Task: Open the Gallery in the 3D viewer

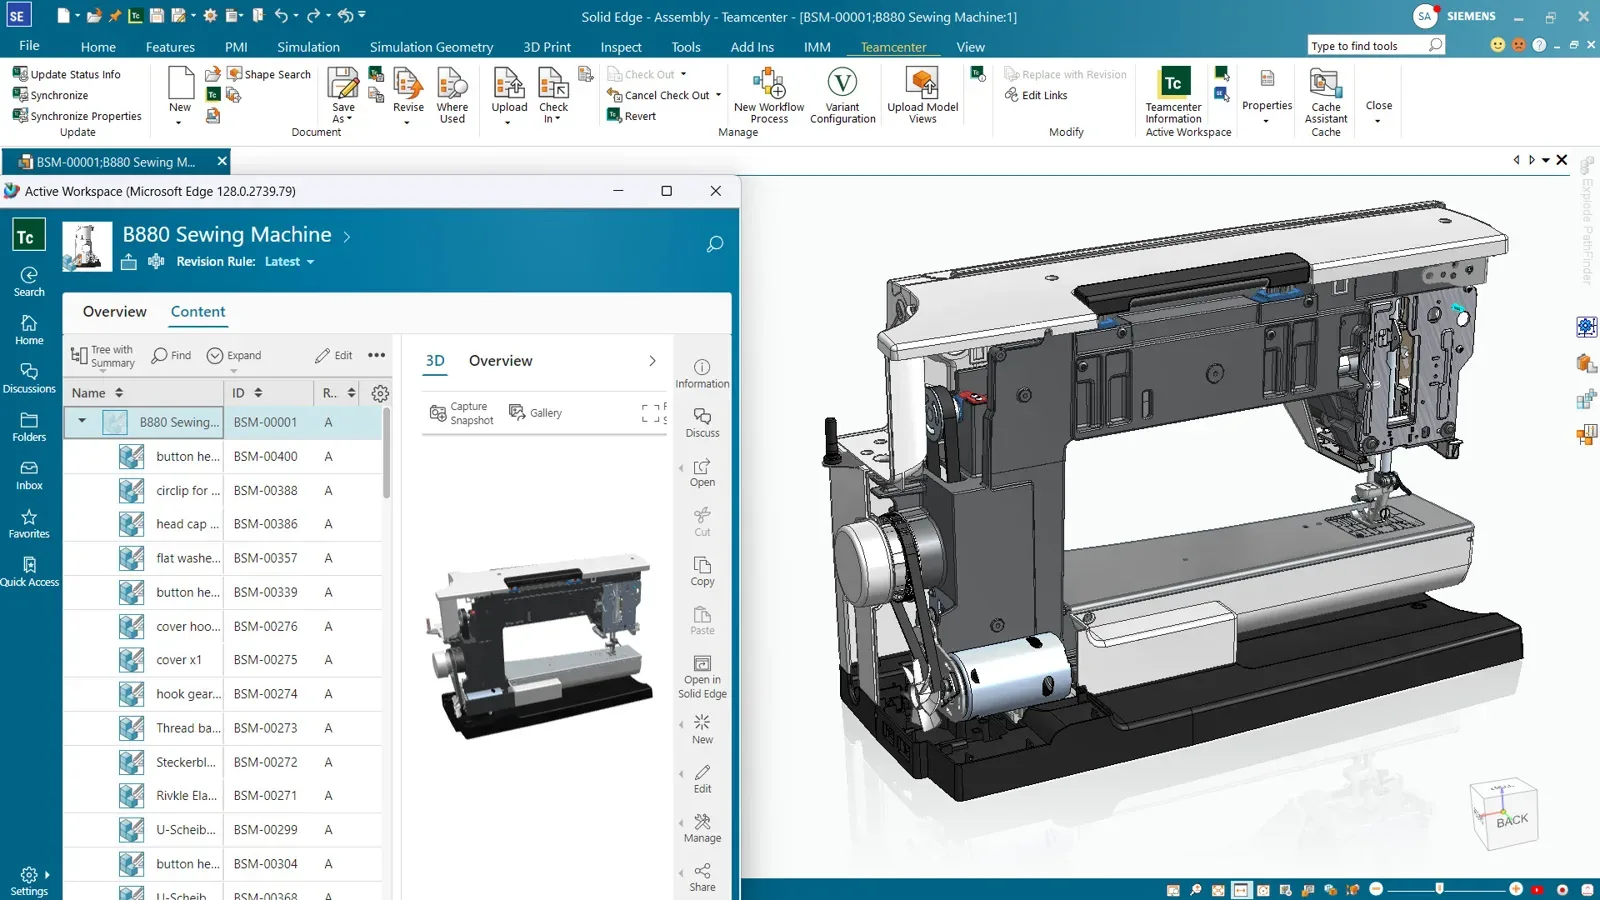Action: (535, 412)
